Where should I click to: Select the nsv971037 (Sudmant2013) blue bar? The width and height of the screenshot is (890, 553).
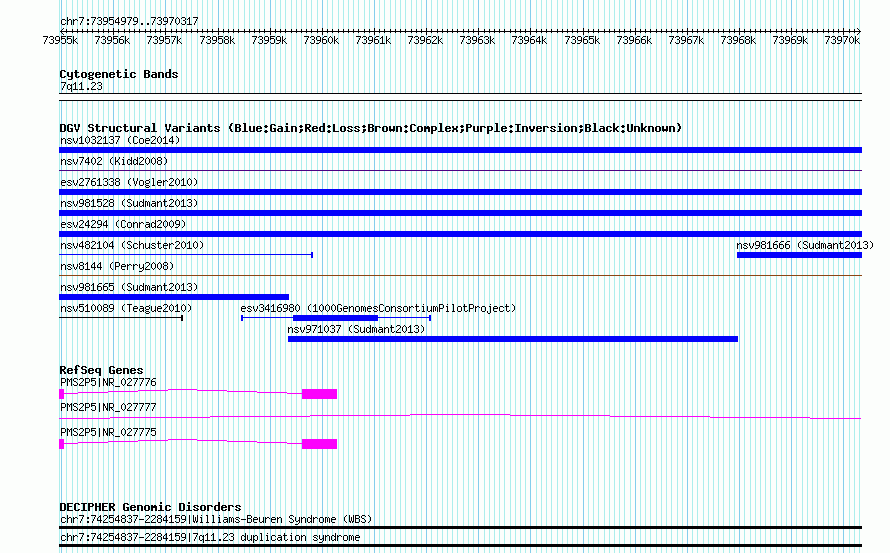click(513, 339)
